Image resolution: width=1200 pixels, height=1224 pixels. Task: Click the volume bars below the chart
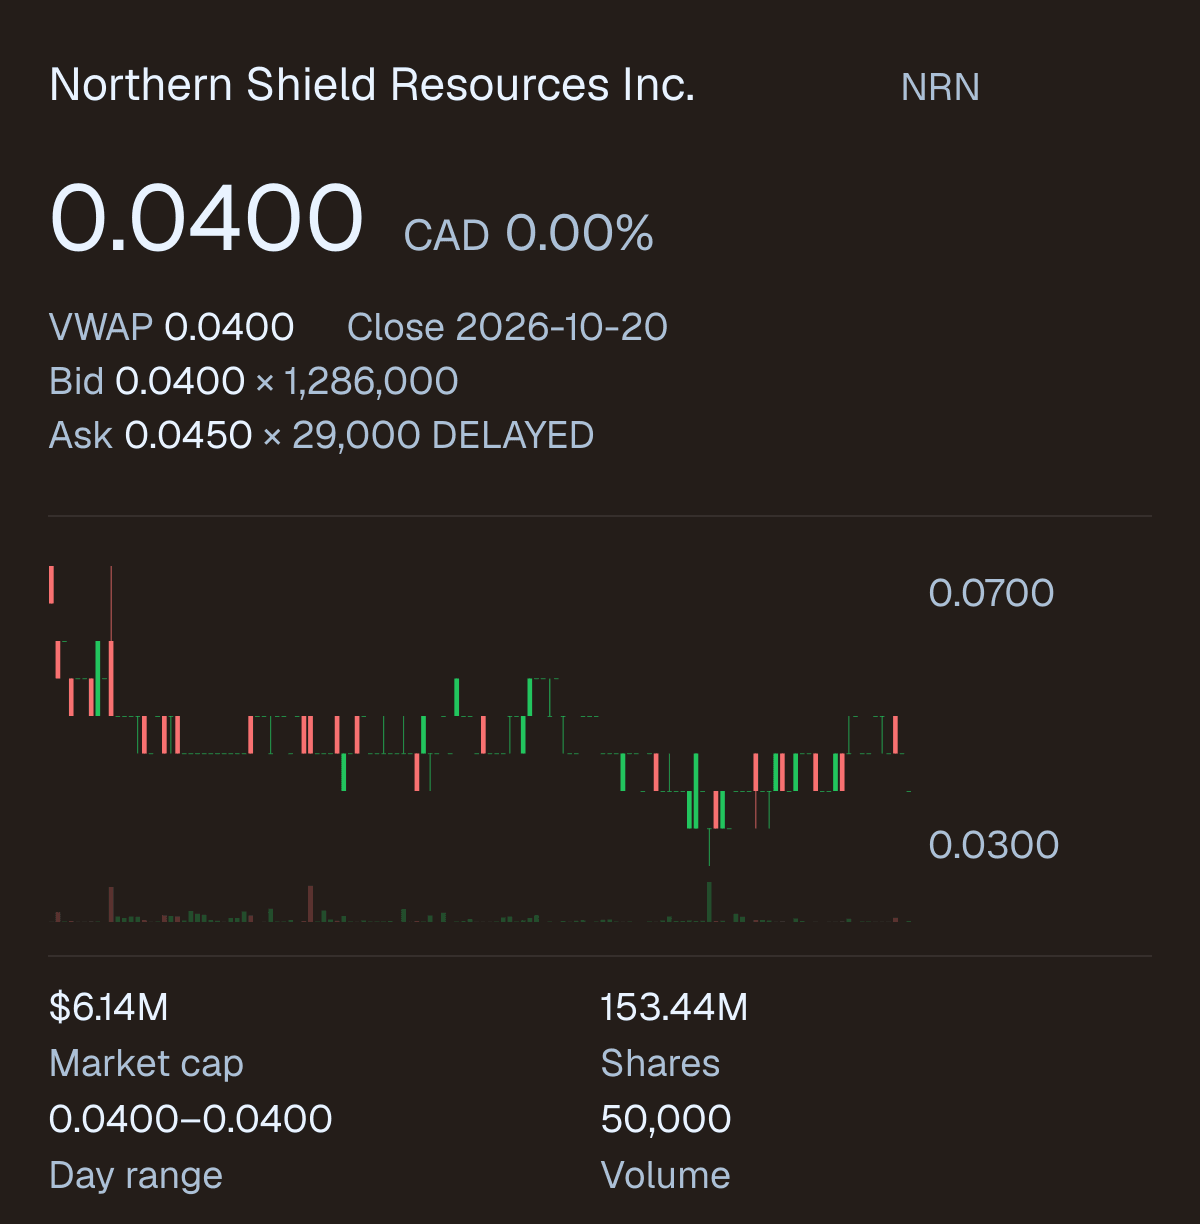coord(480,902)
